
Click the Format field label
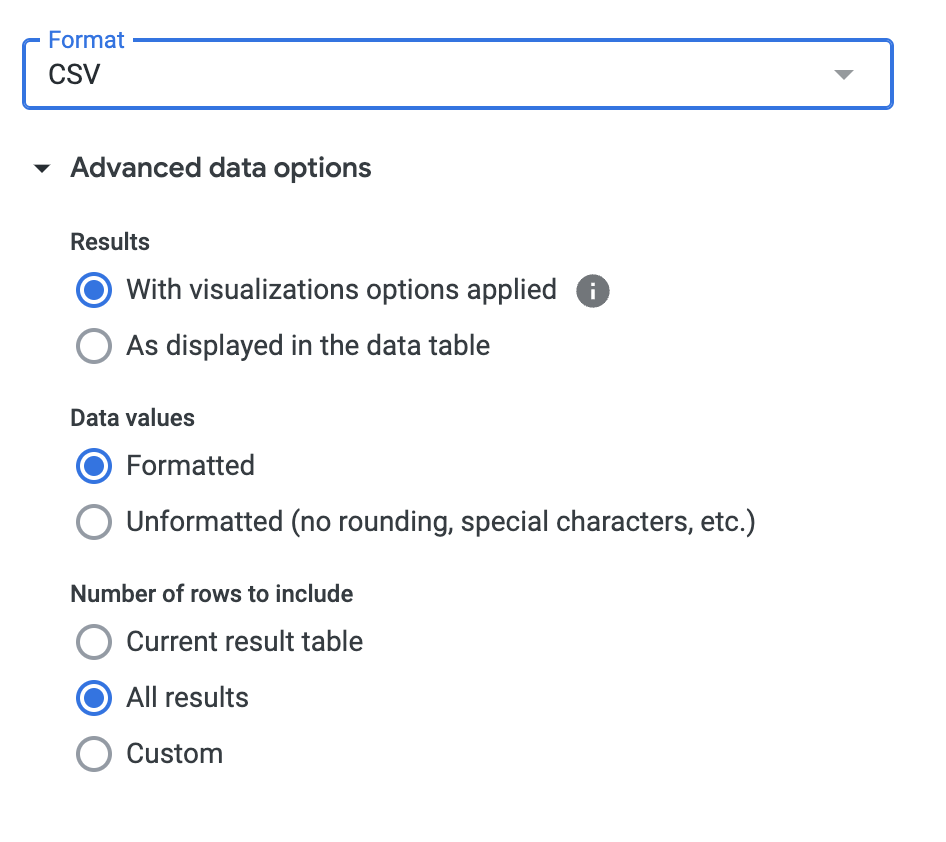(87, 40)
